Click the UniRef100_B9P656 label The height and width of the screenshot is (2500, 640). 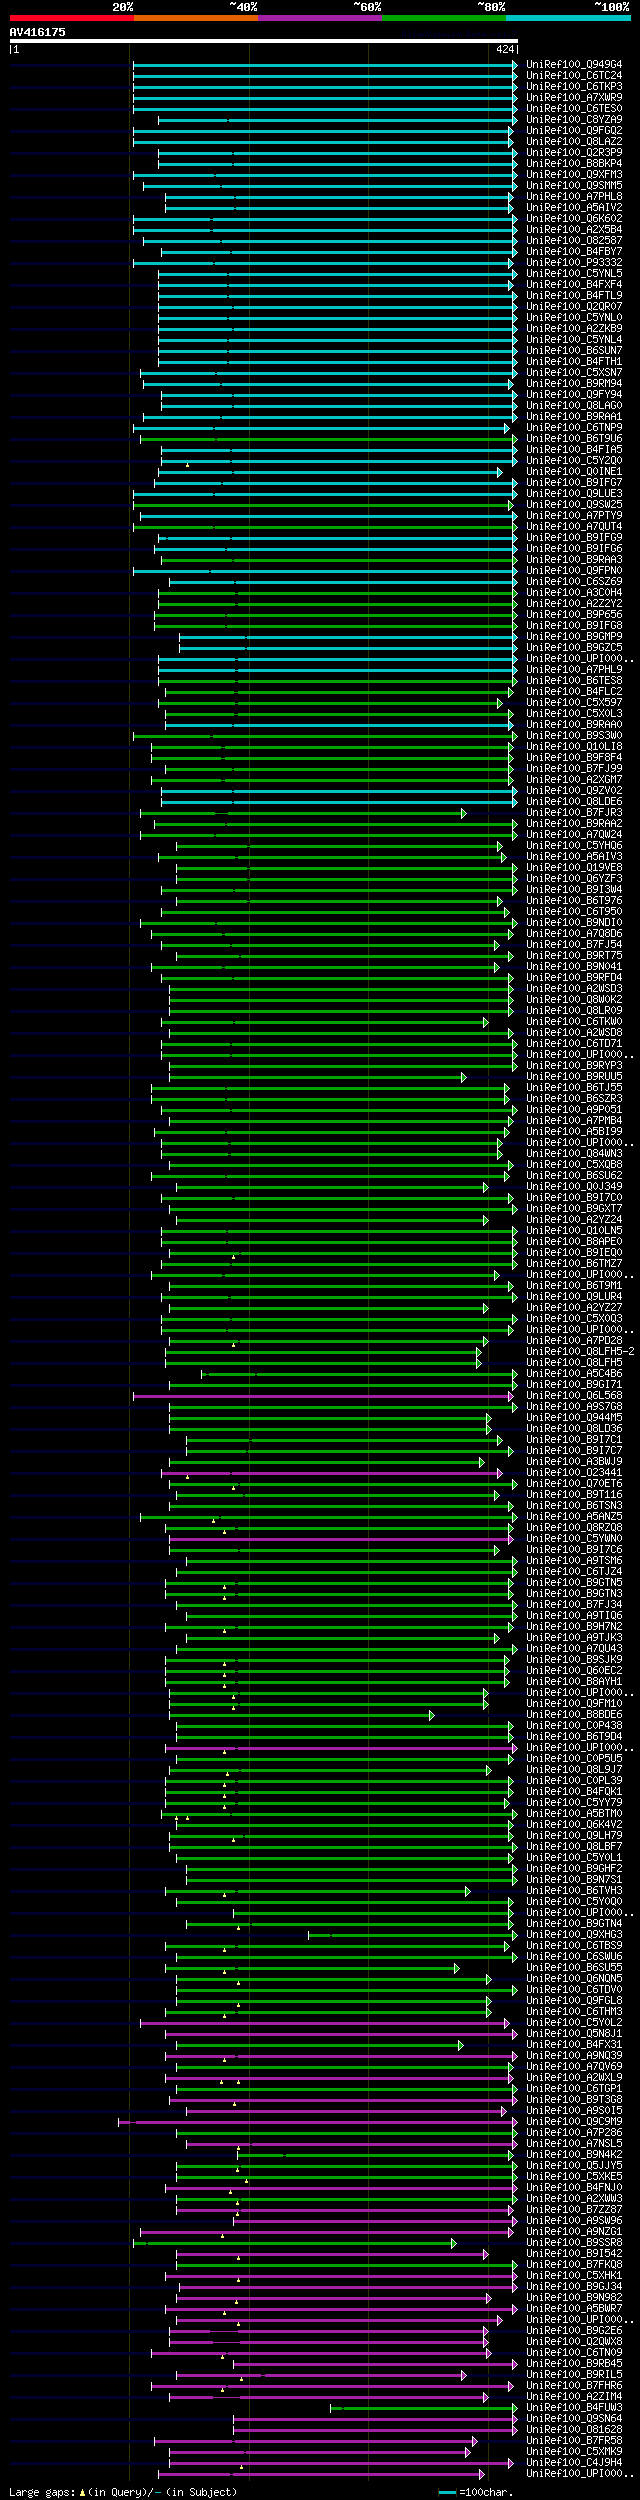click(x=574, y=614)
